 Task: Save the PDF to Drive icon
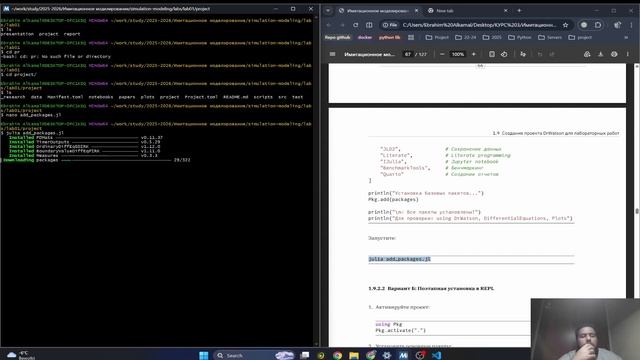[x=587, y=54]
